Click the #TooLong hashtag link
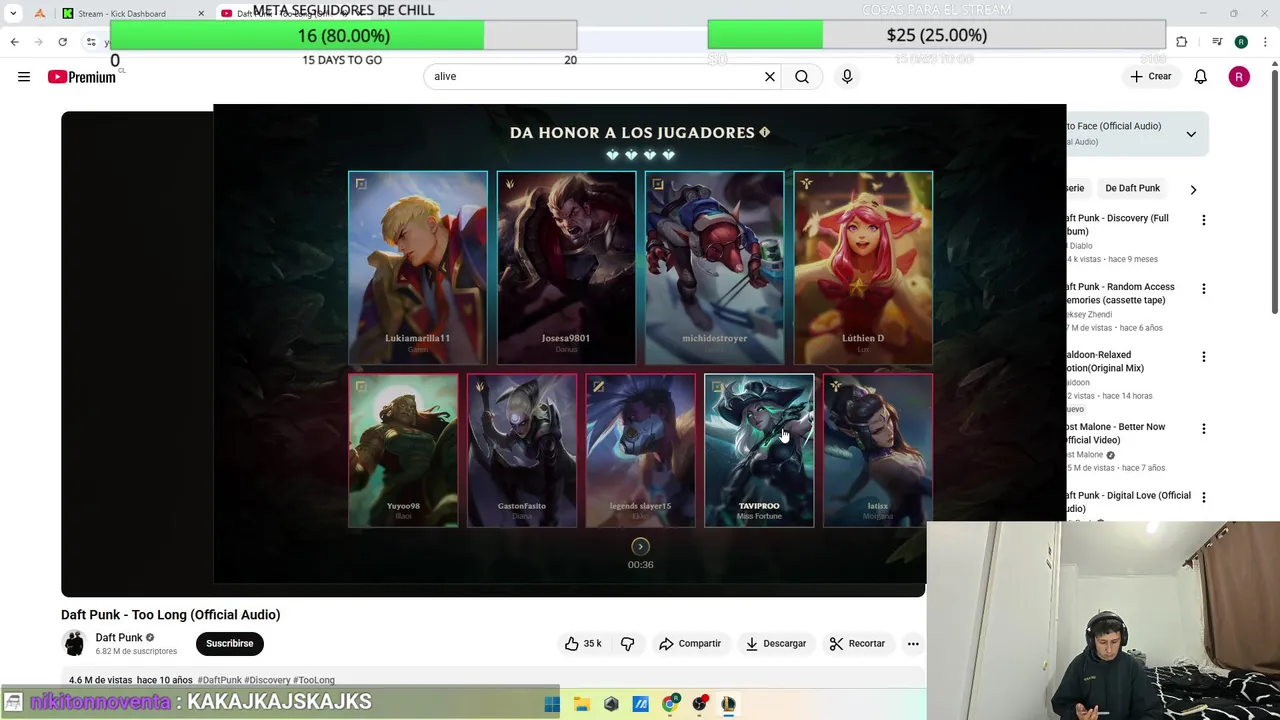Screen dimensions: 1280x720 (314, 680)
